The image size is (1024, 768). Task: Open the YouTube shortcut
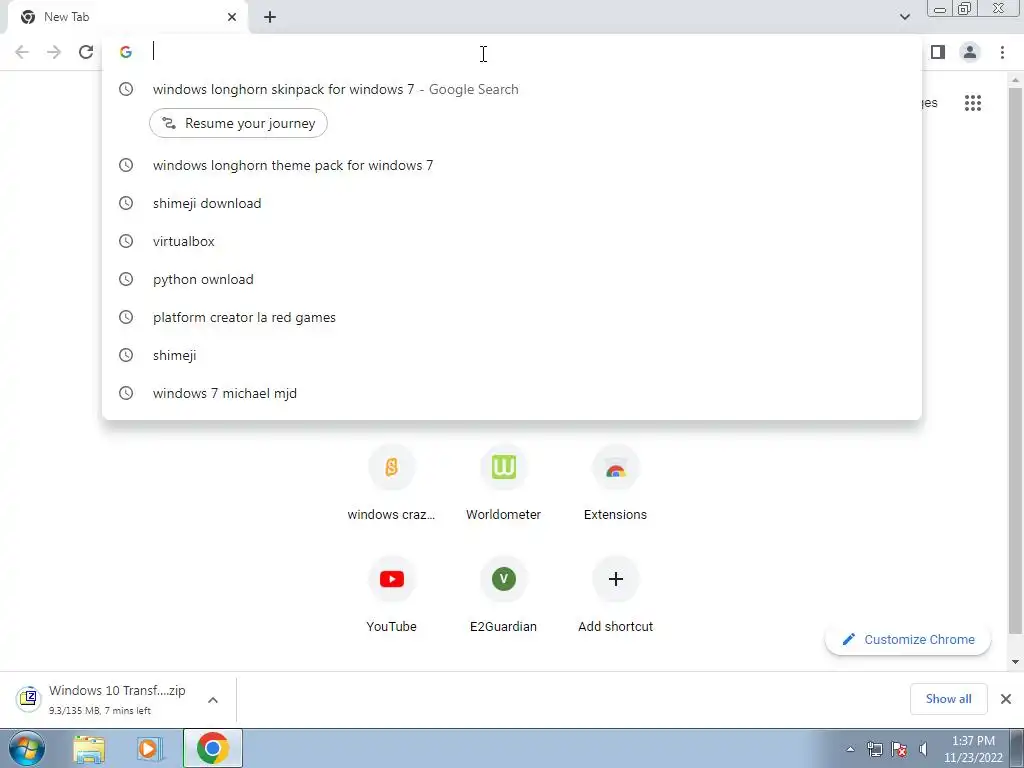click(x=391, y=594)
